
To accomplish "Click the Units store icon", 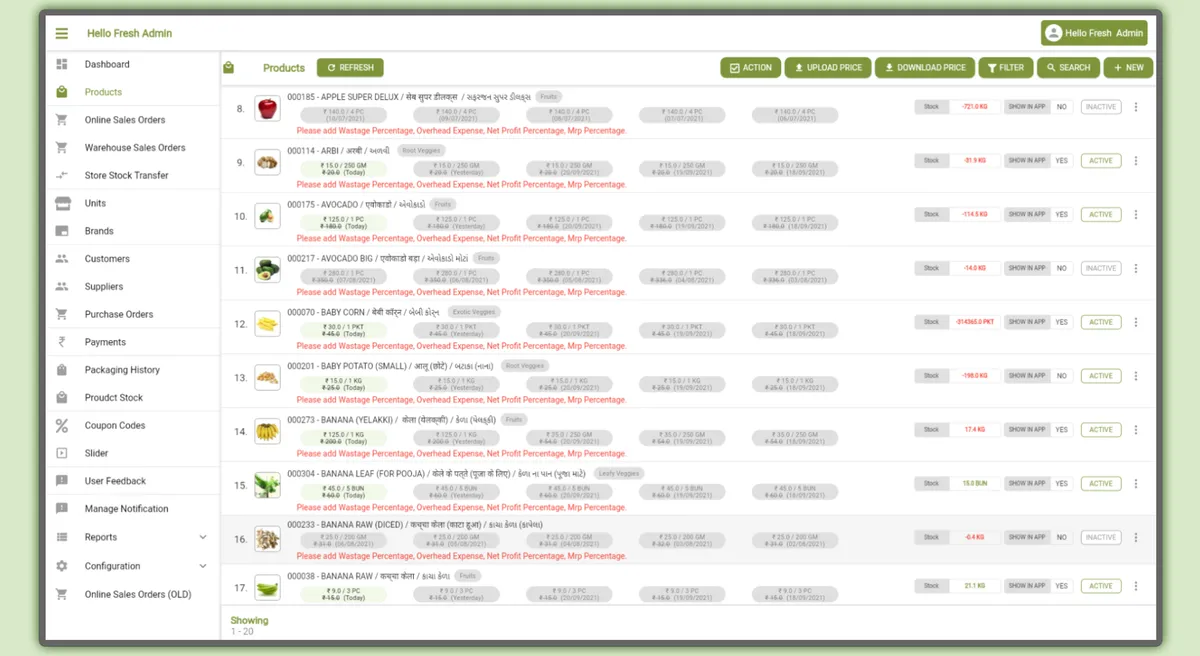I will tap(62, 203).
